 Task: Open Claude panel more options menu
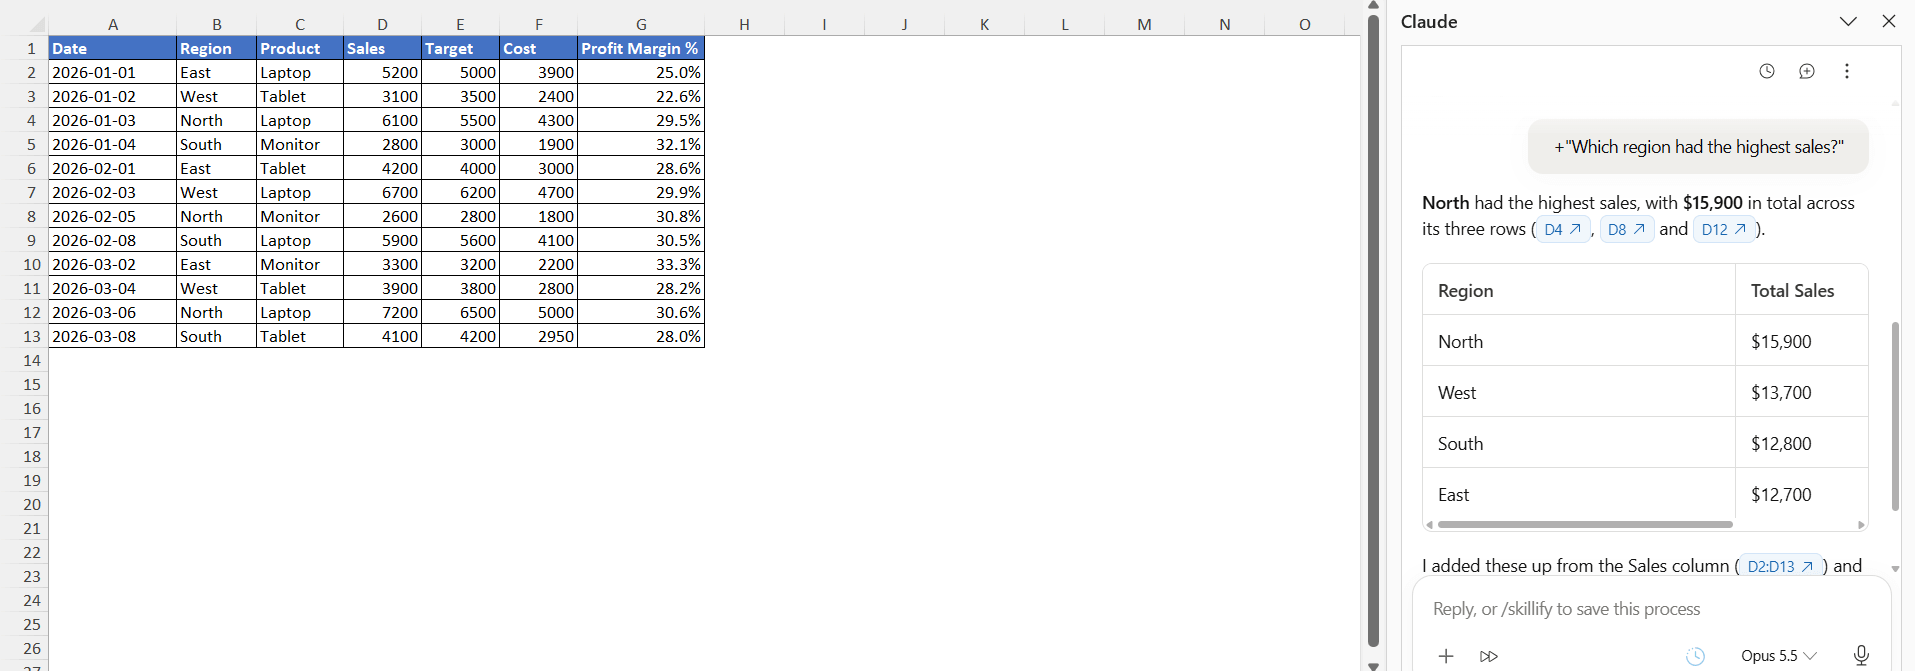pos(1847,71)
